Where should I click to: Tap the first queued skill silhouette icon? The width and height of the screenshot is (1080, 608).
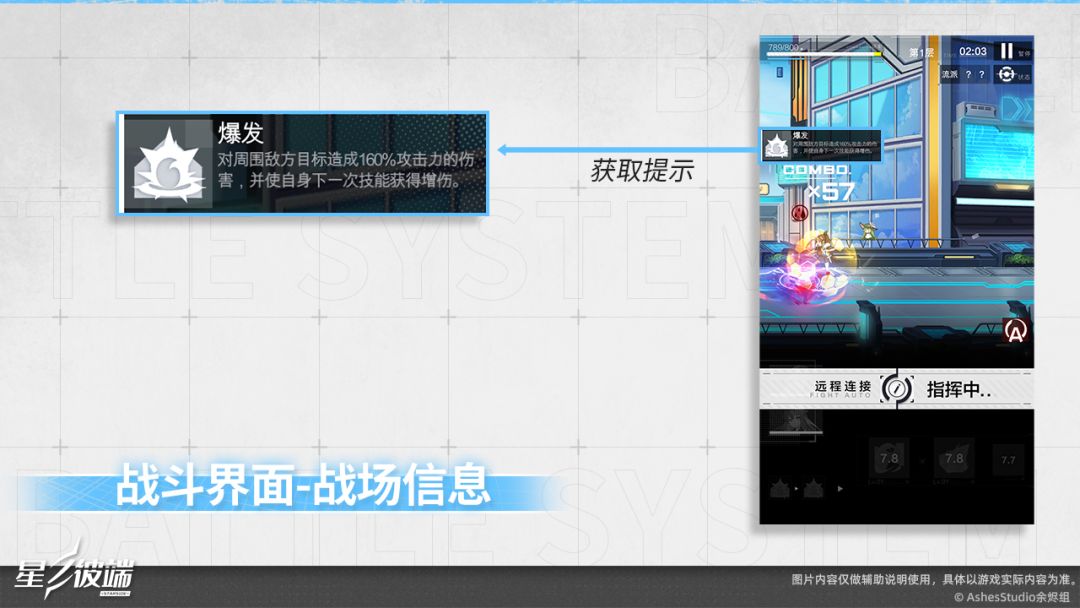(x=780, y=488)
